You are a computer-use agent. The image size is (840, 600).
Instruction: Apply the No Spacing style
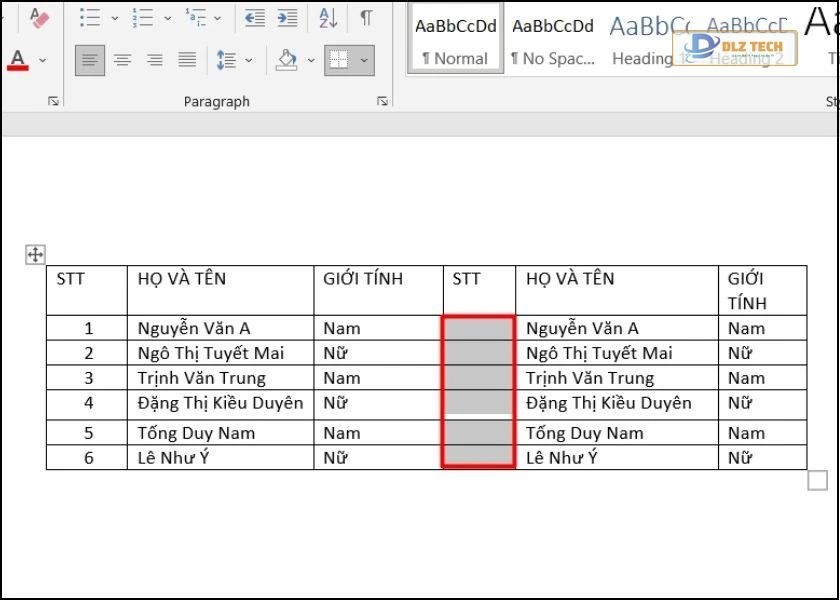click(552, 40)
